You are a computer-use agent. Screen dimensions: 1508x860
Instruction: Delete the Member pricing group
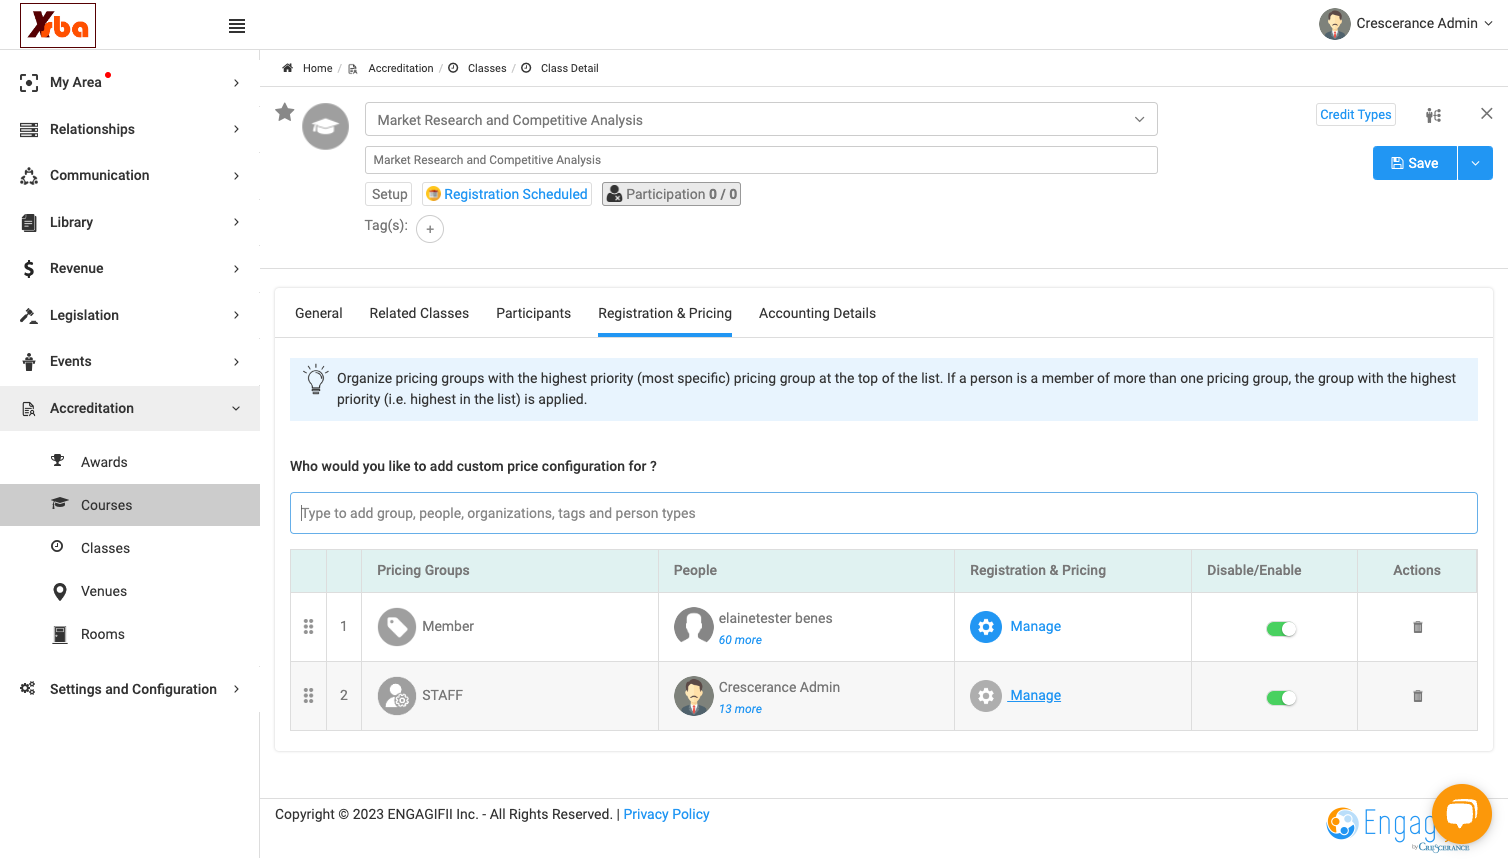(1417, 627)
